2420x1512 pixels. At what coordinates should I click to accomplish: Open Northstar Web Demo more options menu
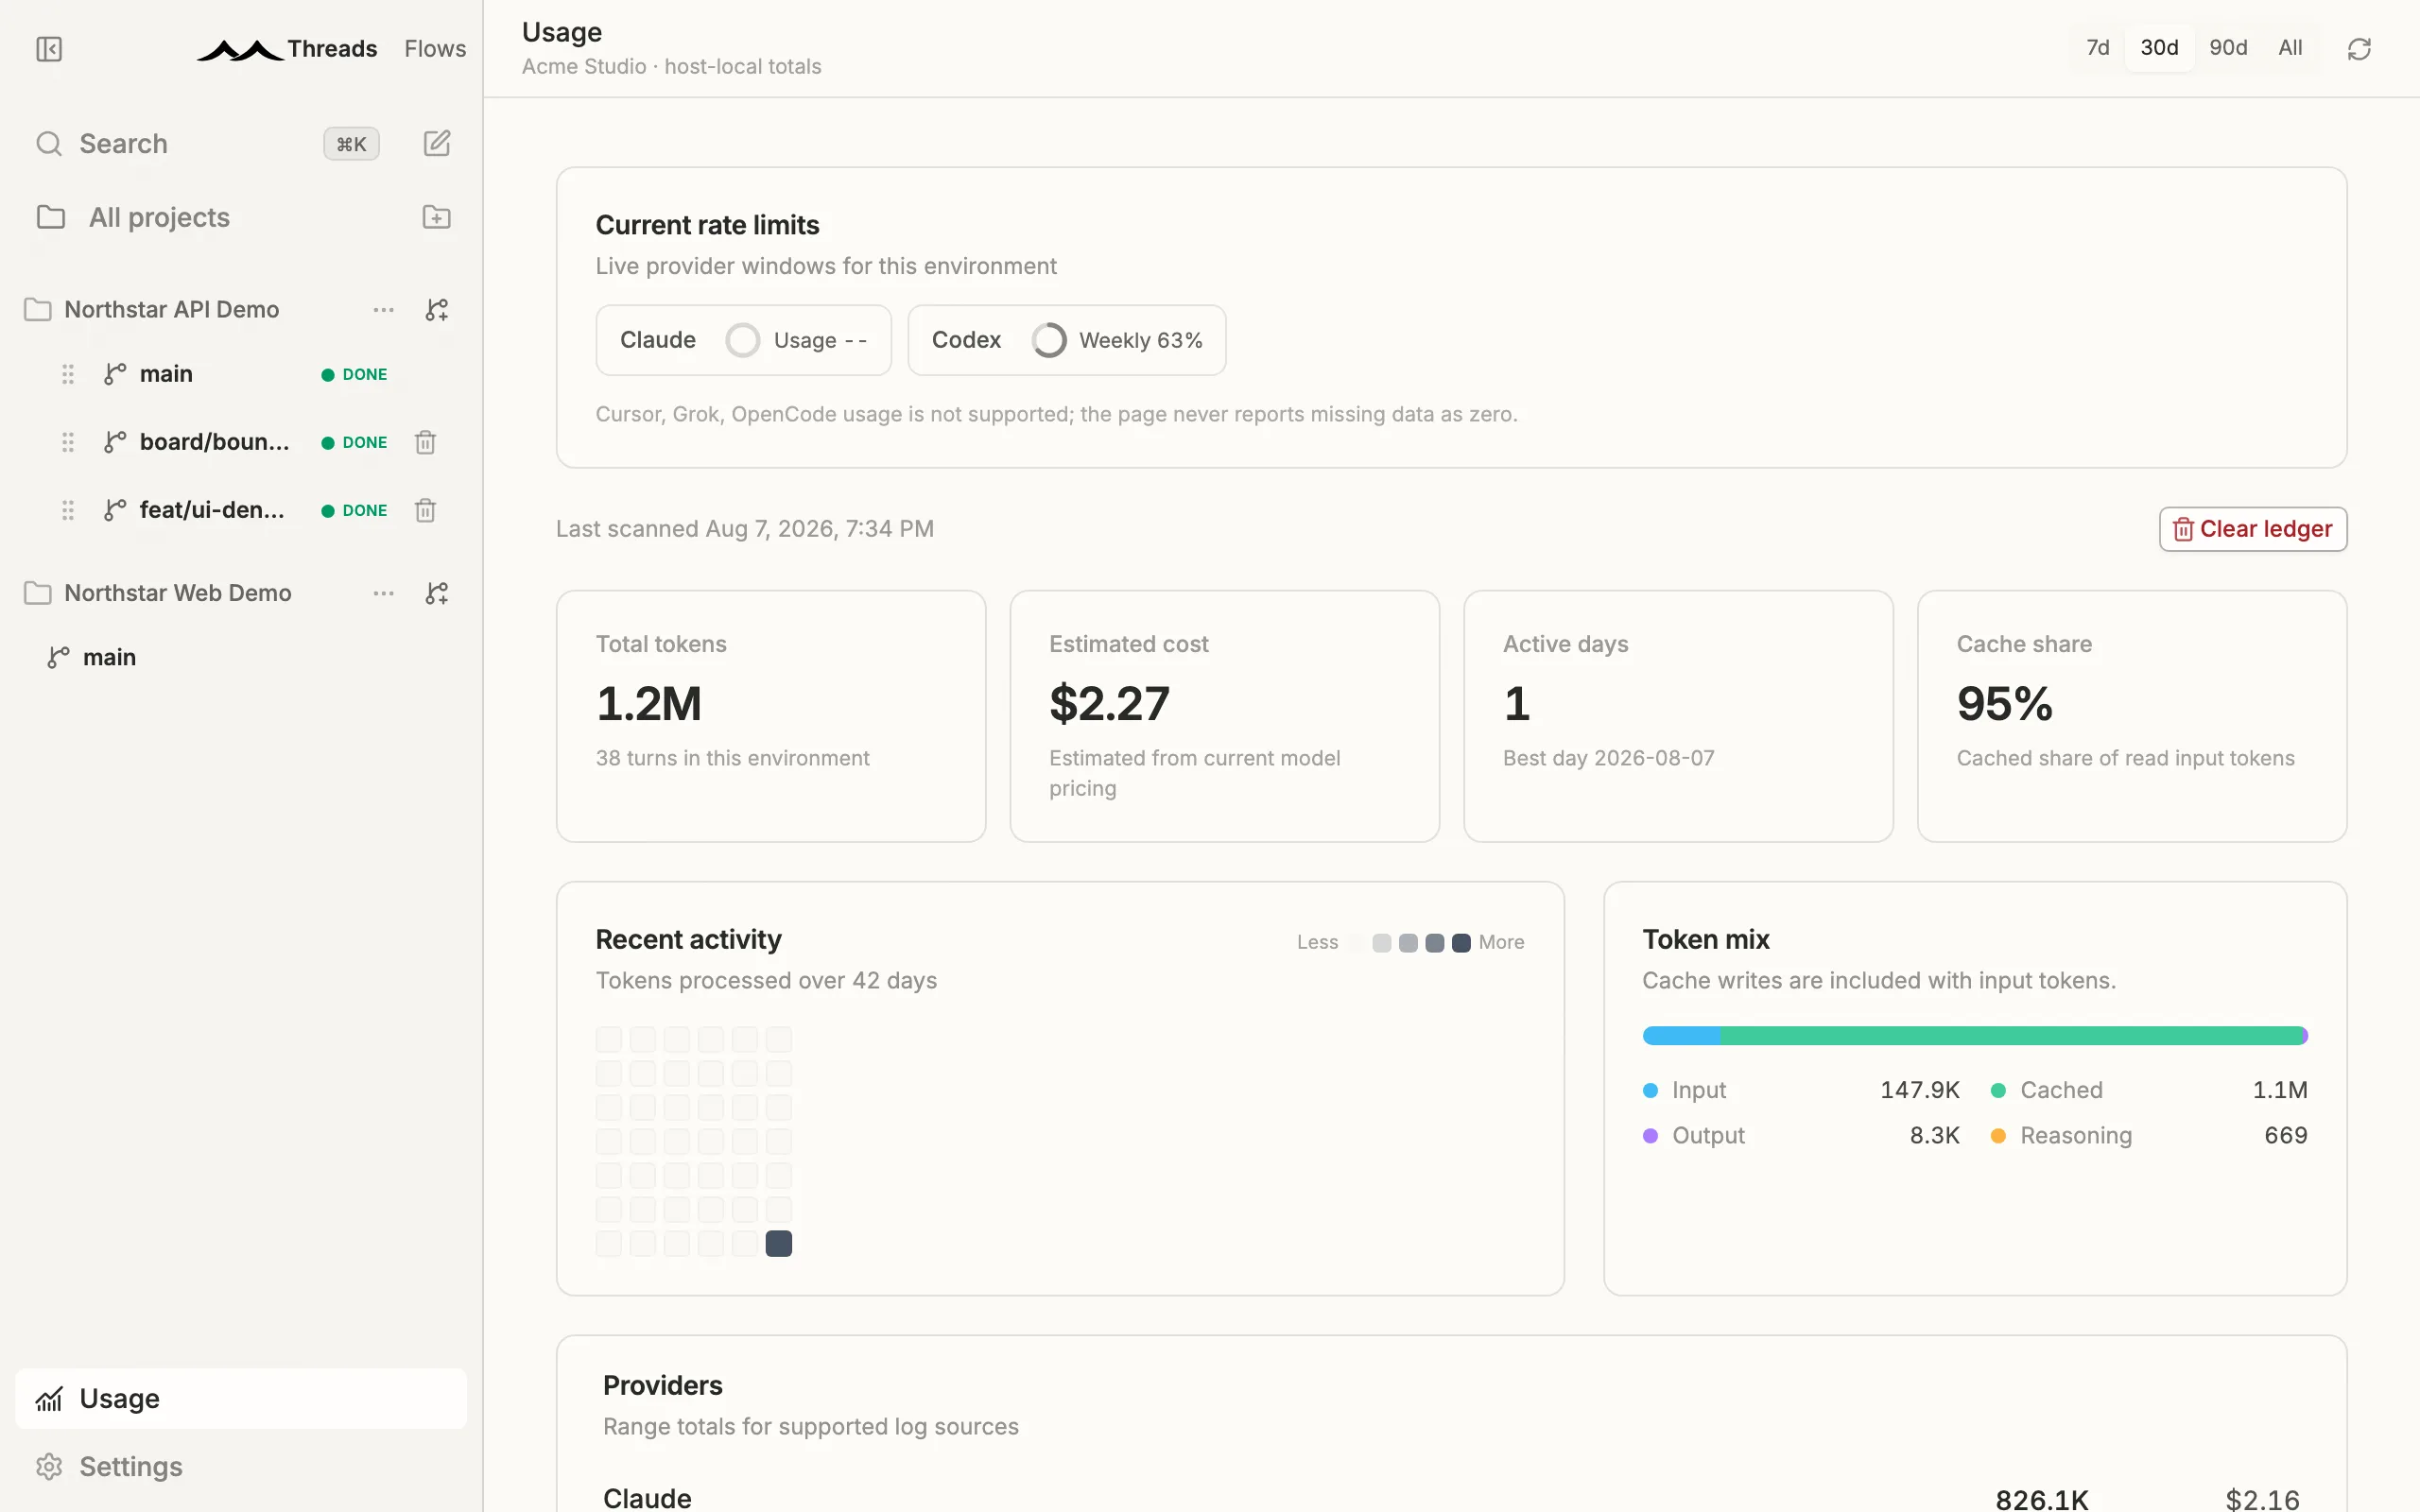point(384,593)
